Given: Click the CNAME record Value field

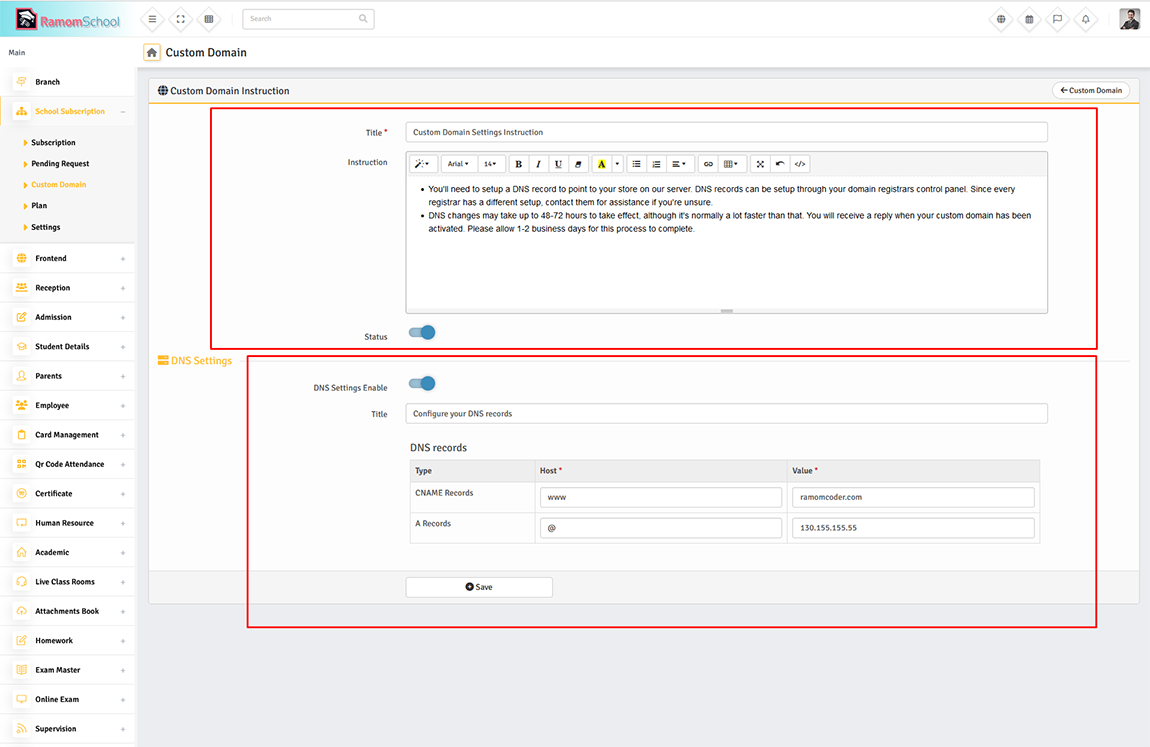Looking at the screenshot, I should tap(913, 497).
